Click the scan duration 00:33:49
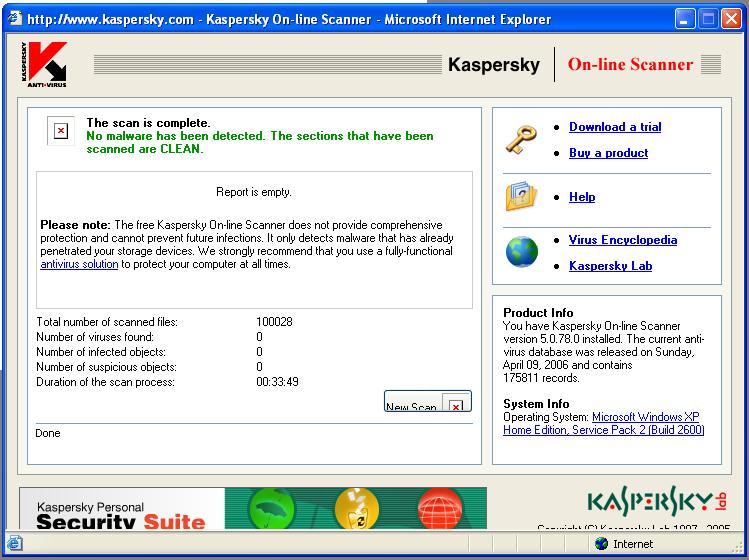The width and height of the screenshot is (749, 560). point(277,382)
